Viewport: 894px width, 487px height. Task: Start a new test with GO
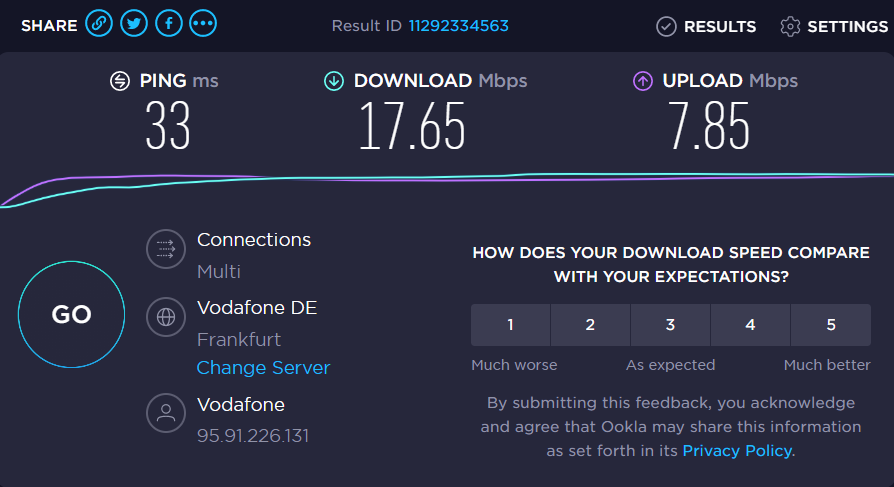(x=71, y=314)
